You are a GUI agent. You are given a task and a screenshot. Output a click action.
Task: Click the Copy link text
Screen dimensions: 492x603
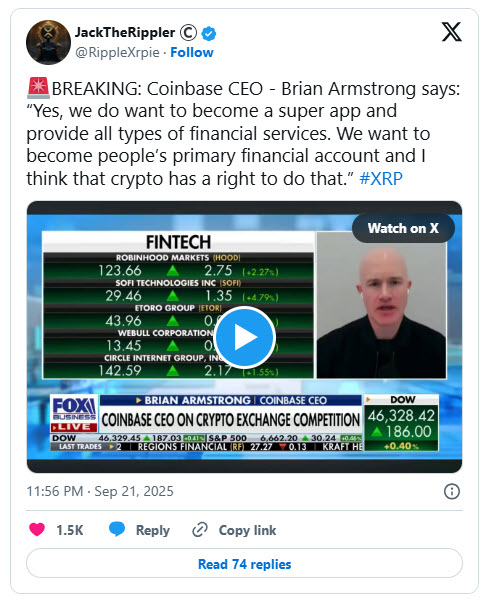tap(247, 530)
